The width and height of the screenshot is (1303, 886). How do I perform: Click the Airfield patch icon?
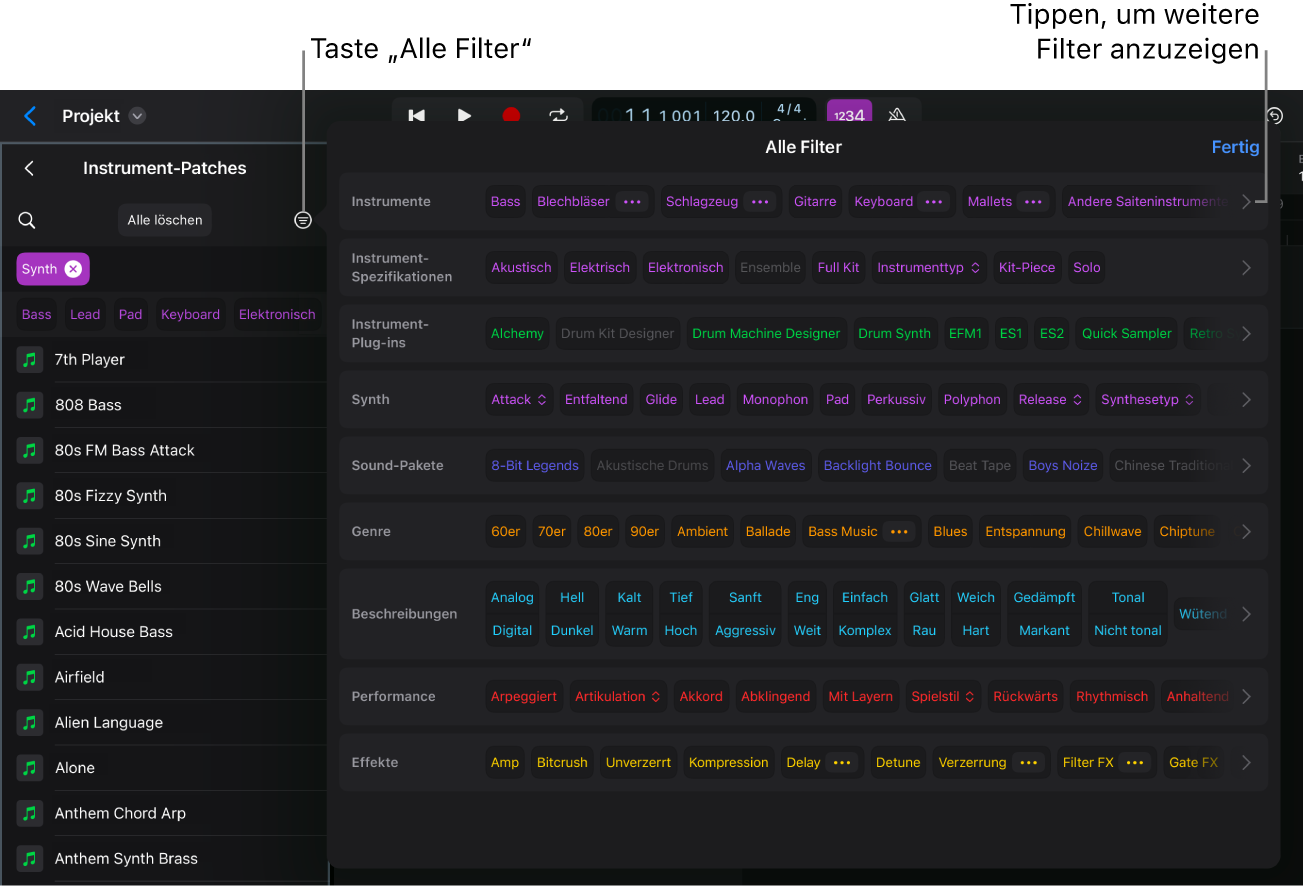[30, 677]
